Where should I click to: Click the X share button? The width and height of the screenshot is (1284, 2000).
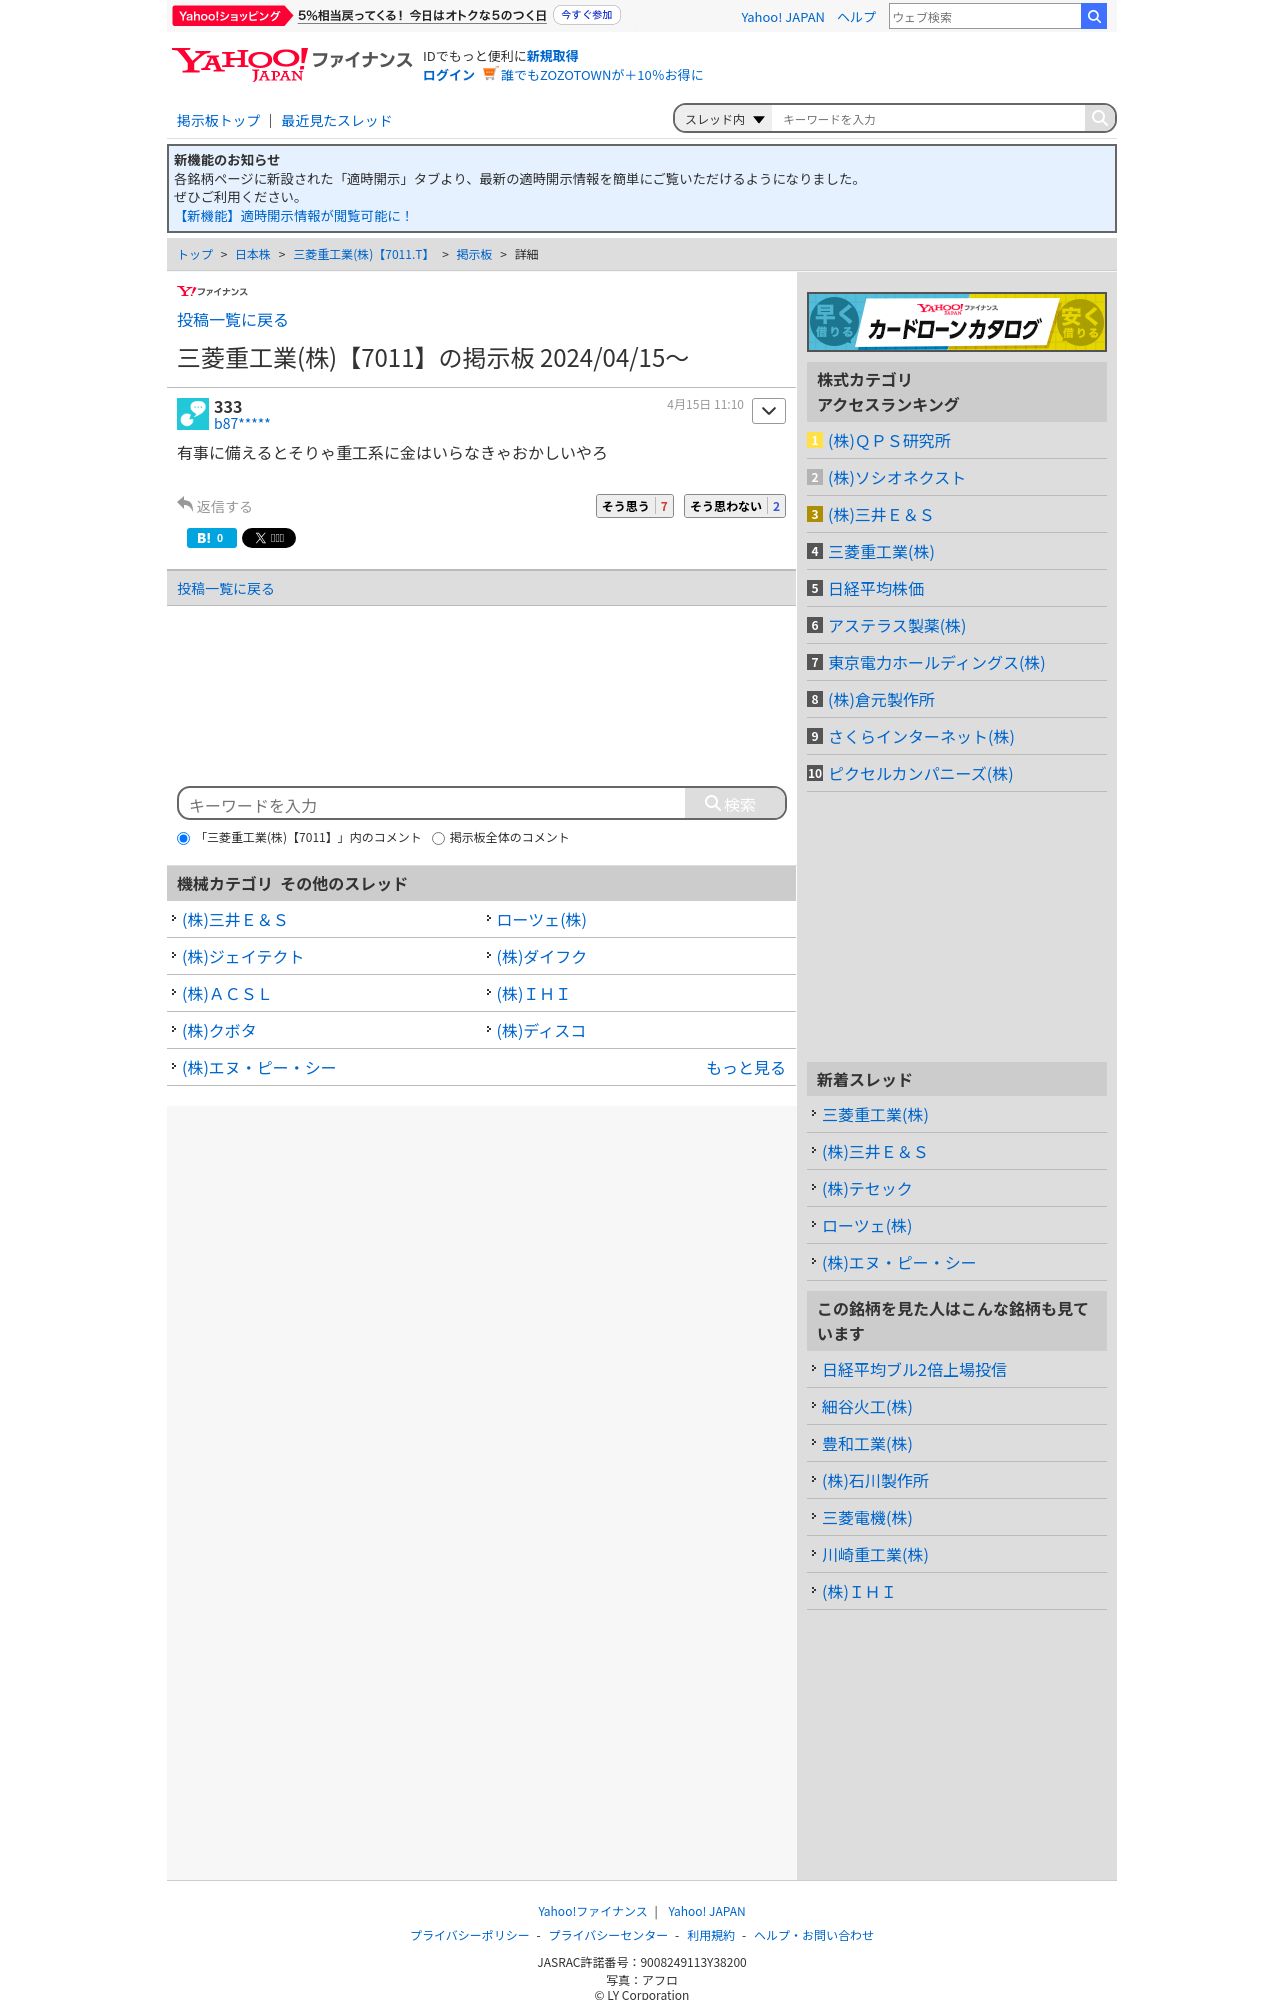pos(269,538)
